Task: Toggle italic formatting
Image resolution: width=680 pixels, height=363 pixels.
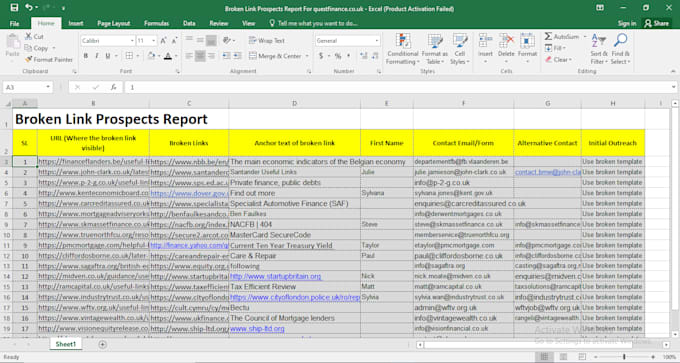Action: click(x=96, y=56)
